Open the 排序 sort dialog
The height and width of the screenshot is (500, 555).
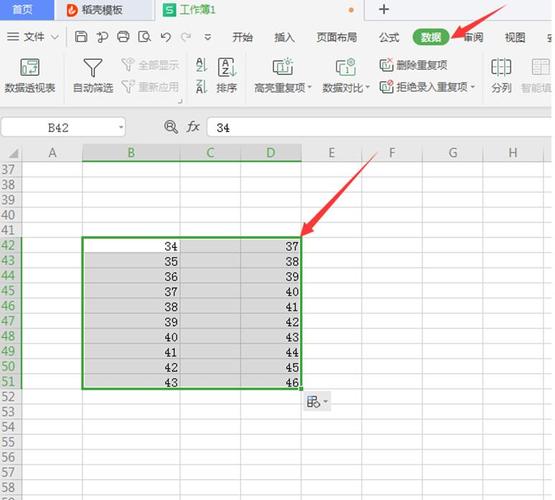coord(227,75)
